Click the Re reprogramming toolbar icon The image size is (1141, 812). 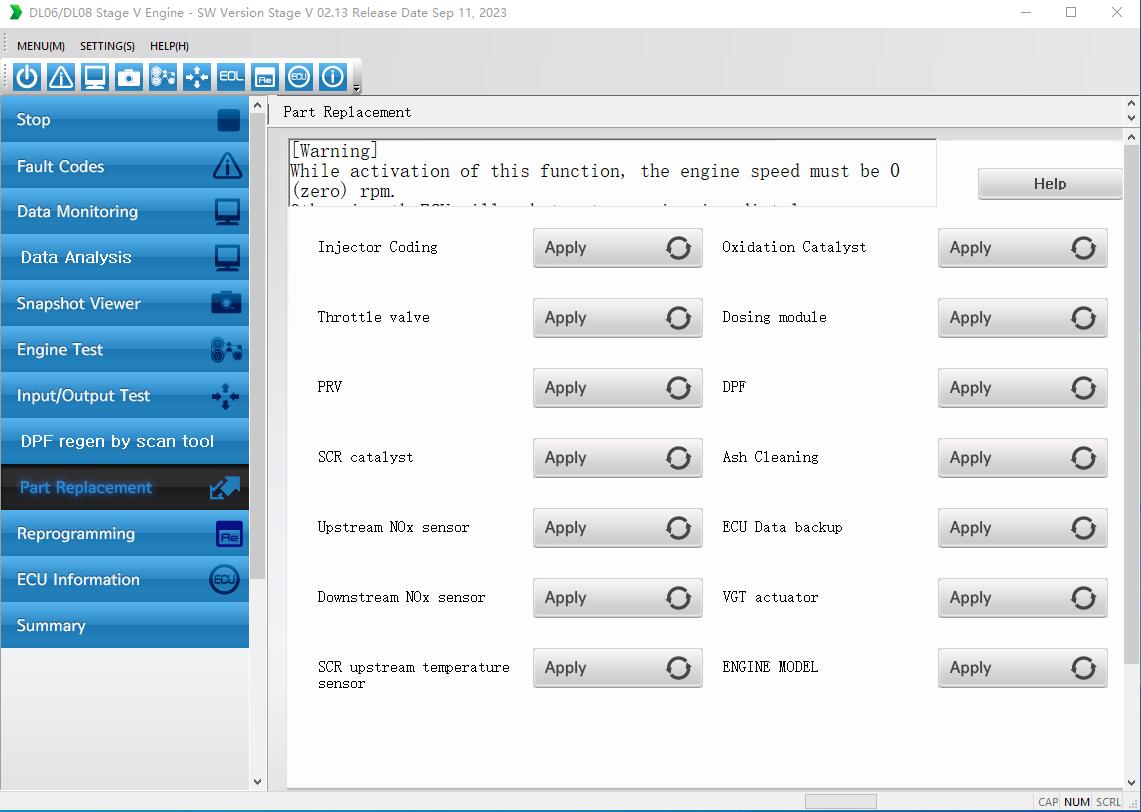(265, 76)
